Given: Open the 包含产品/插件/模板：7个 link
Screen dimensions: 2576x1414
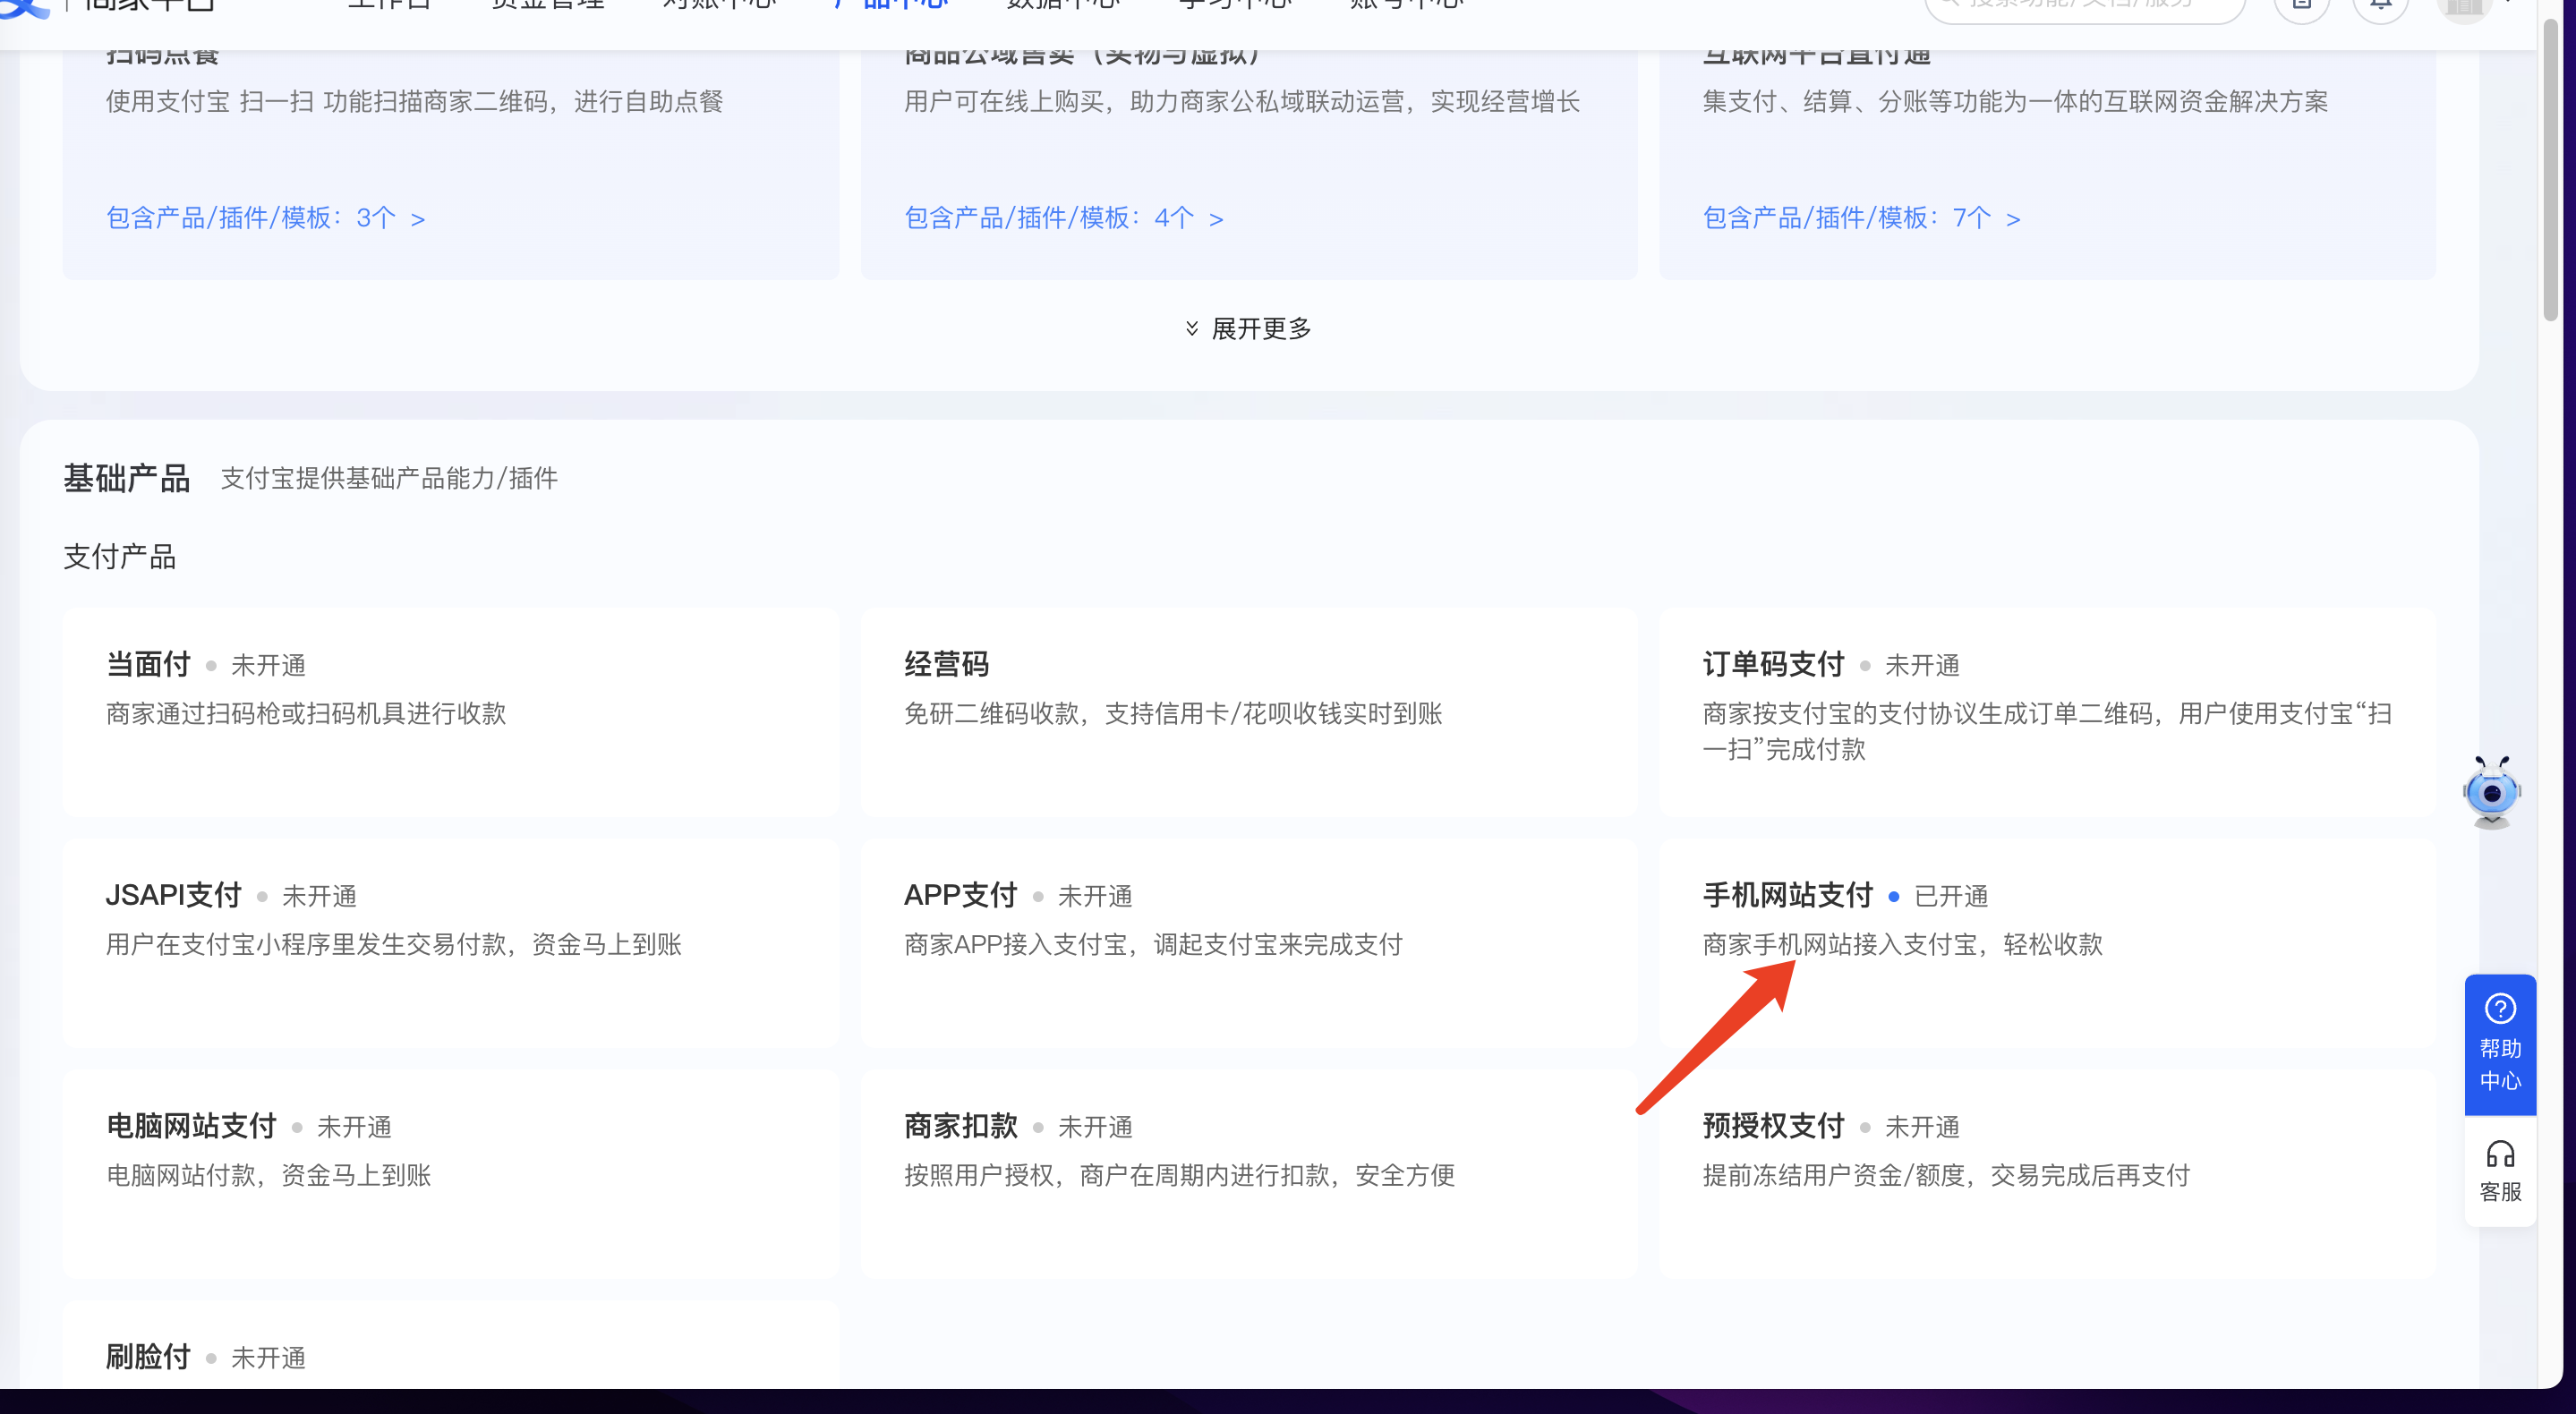Looking at the screenshot, I should coord(1862,218).
